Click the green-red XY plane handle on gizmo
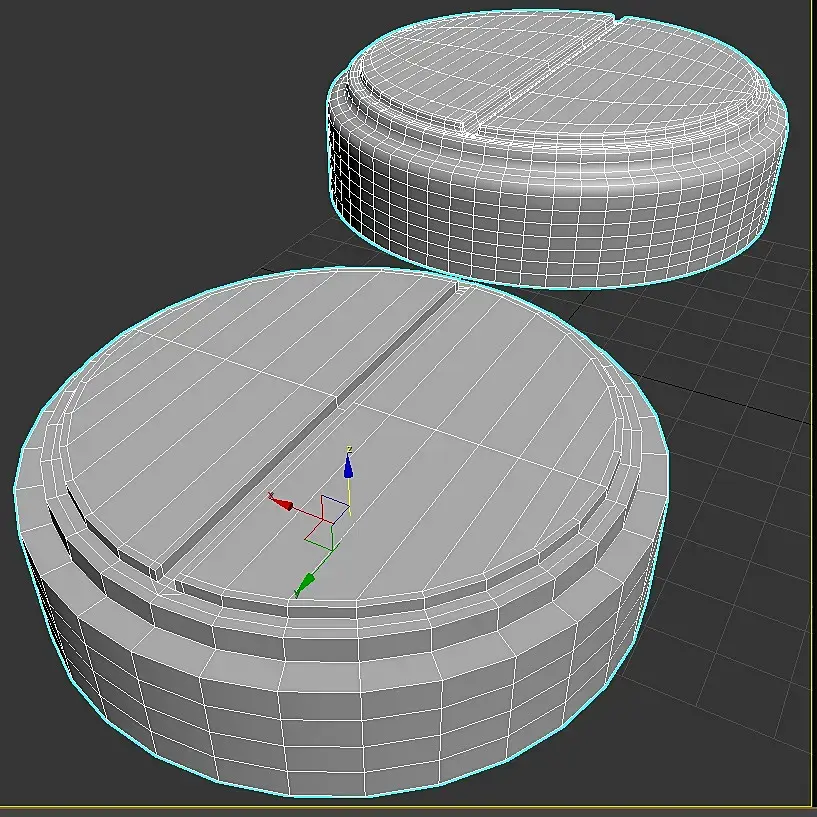The width and height of the screenshot is (817, 817). point(319,536)
